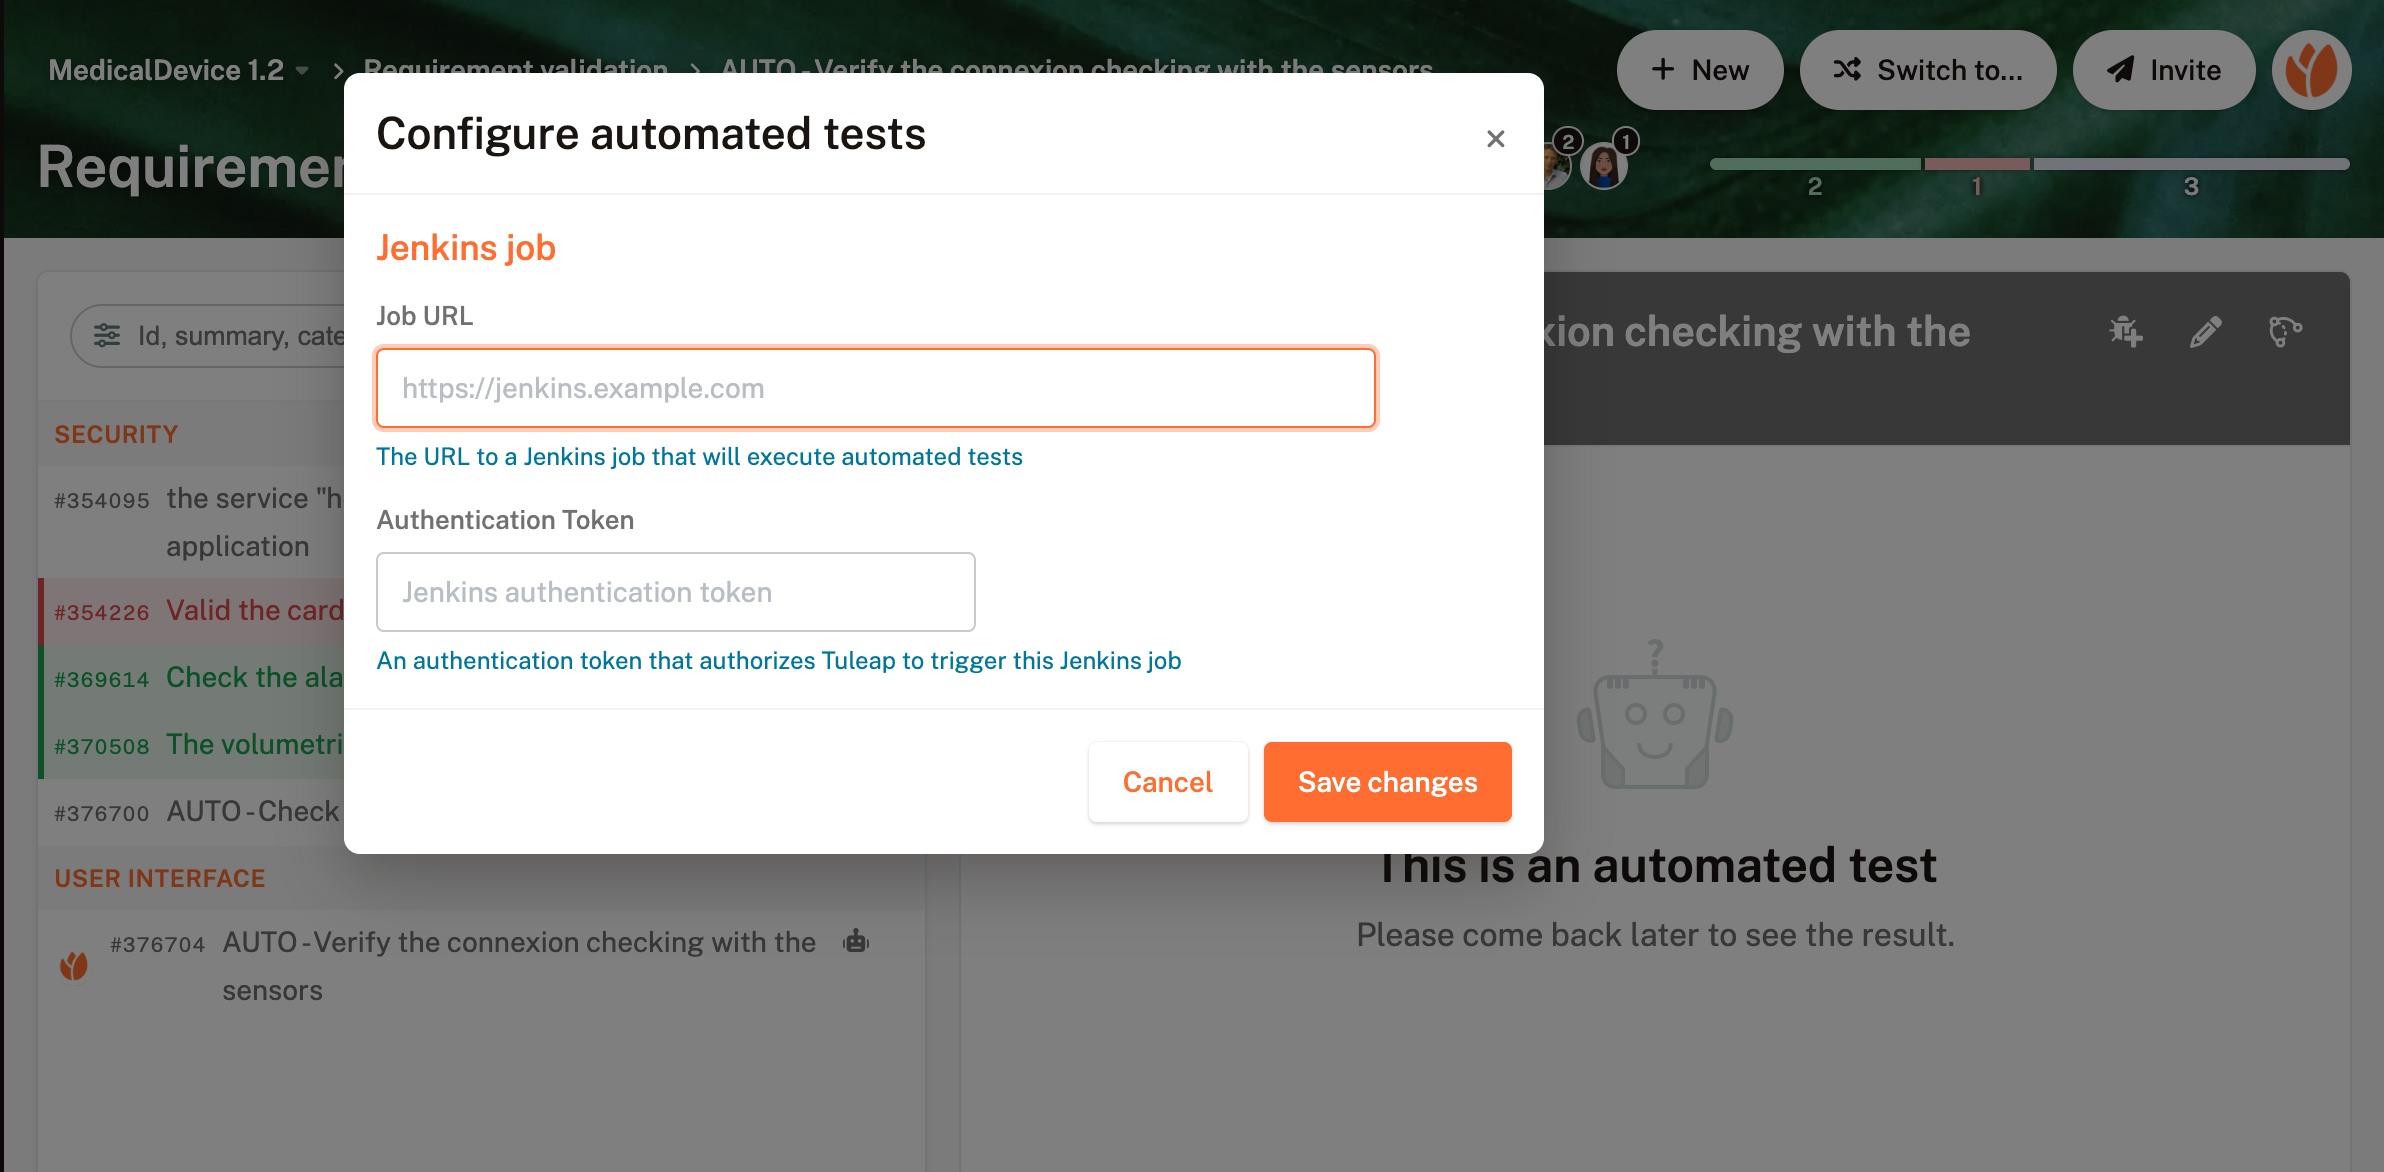
Task: Click the filter sliders icon in search box
Action: (x=107, y=336)
